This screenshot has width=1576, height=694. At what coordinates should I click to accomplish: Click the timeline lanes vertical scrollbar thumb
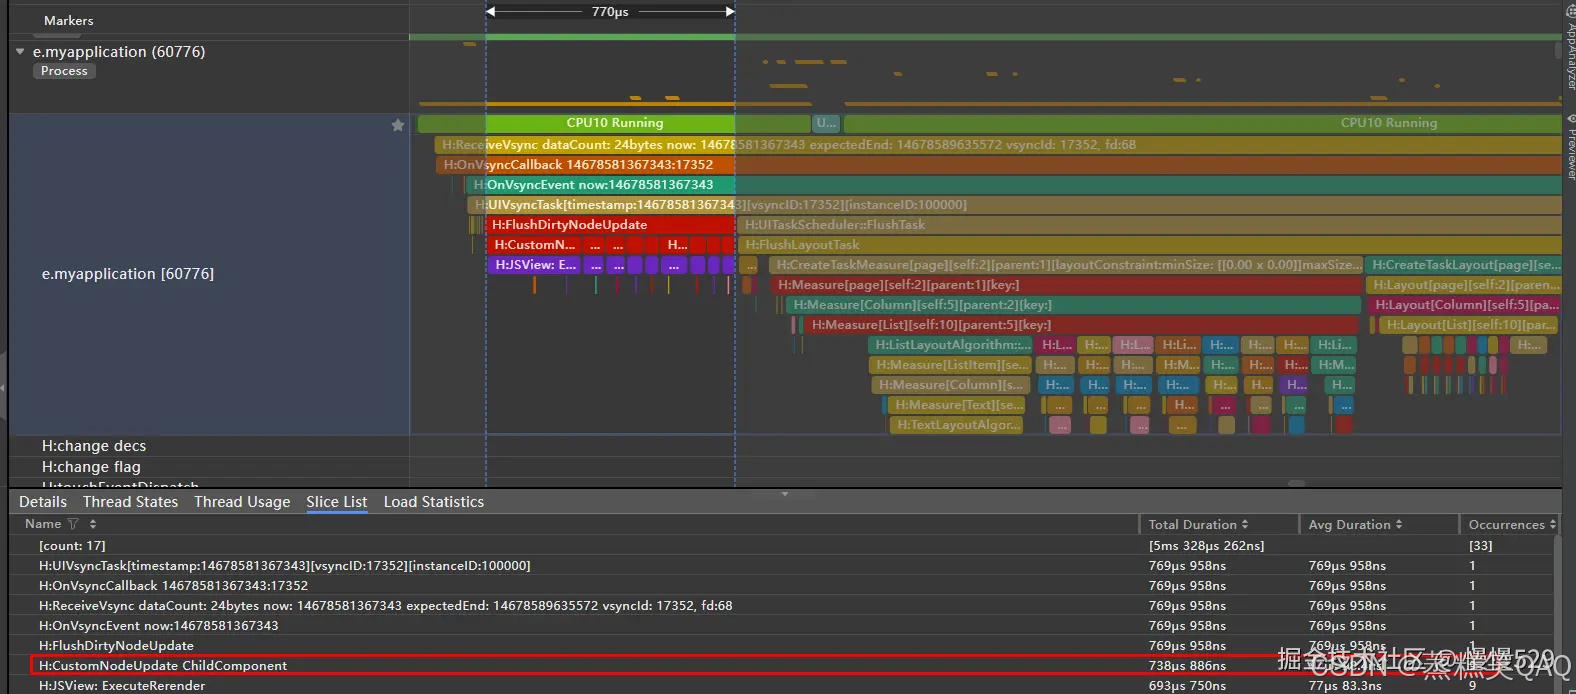coord(1558,50)
